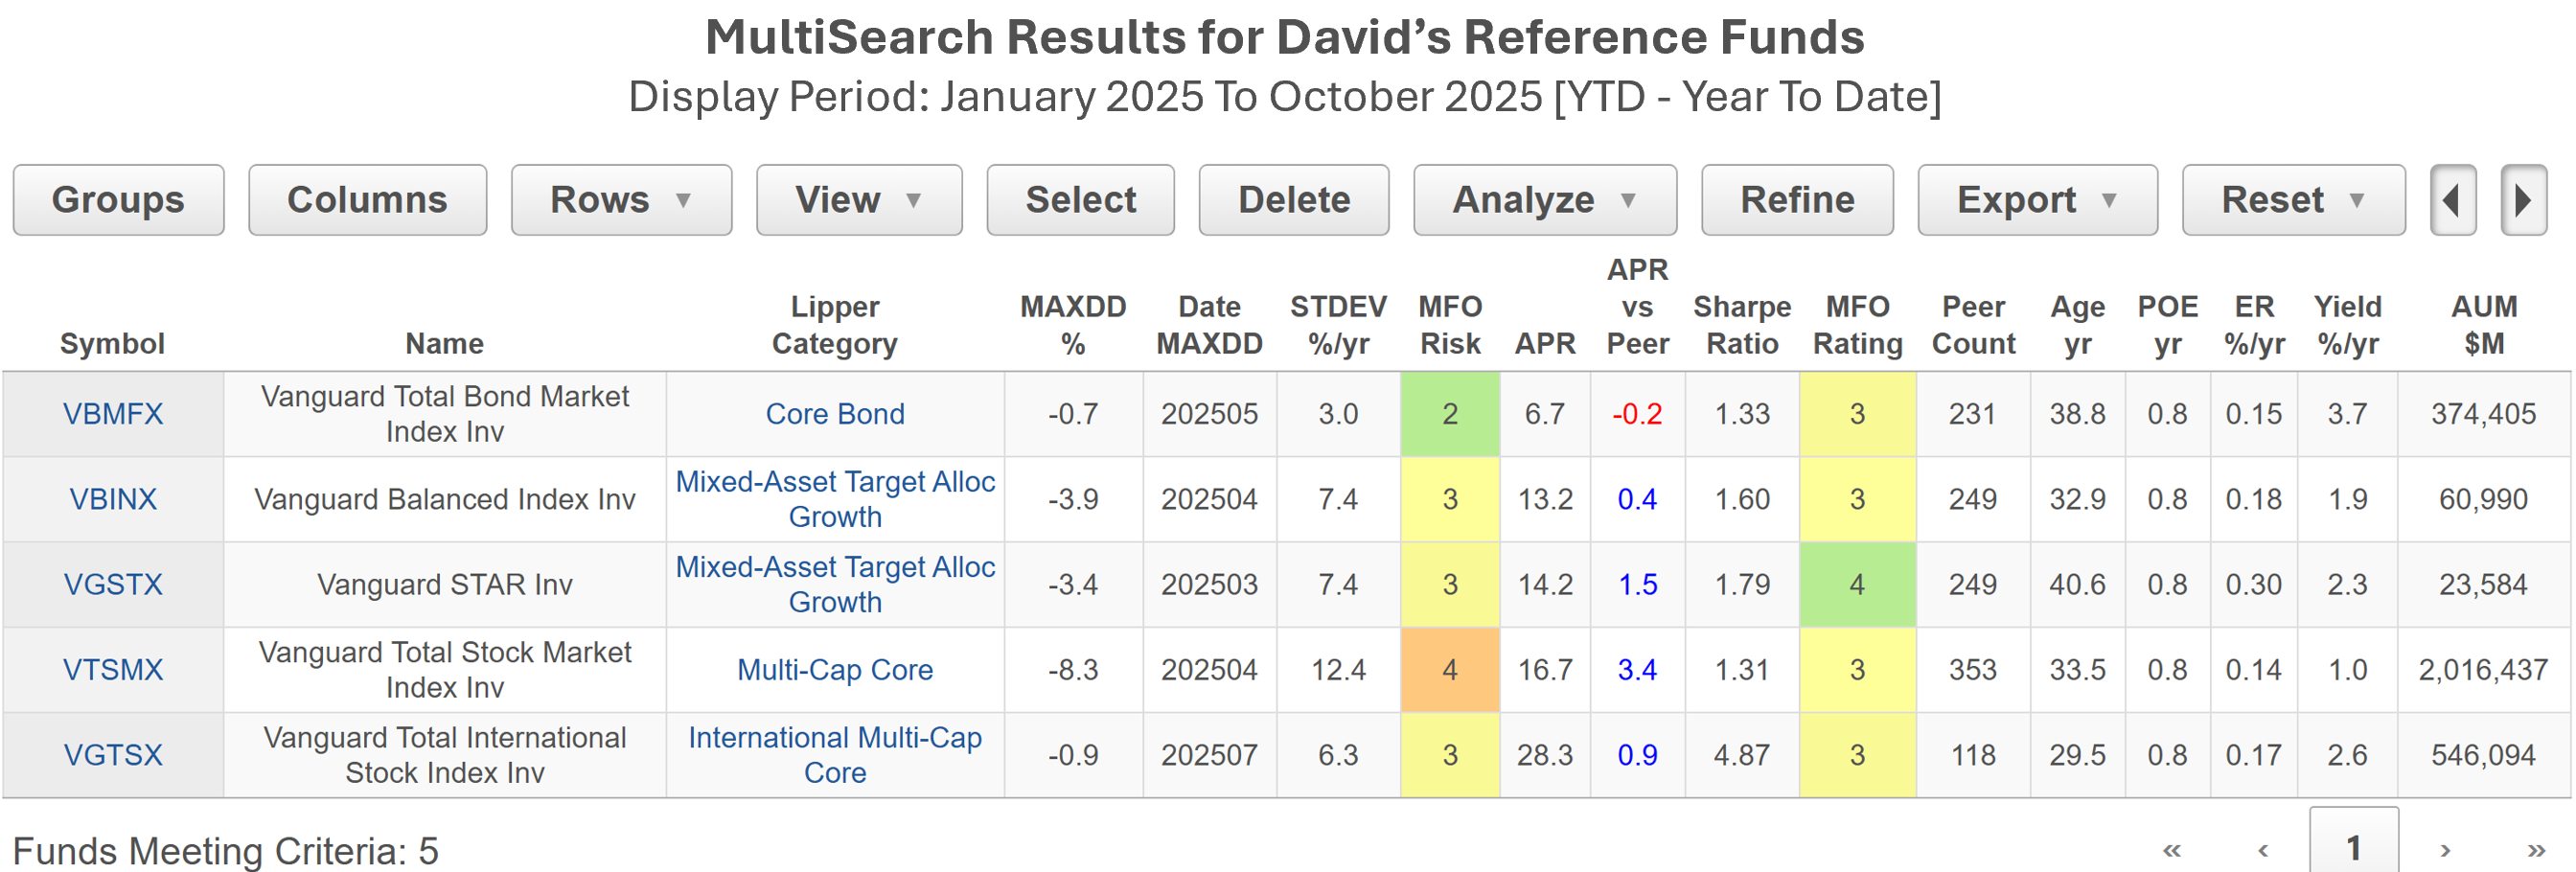
Task: Go to previous page of results
Action: click(2262, 851)
